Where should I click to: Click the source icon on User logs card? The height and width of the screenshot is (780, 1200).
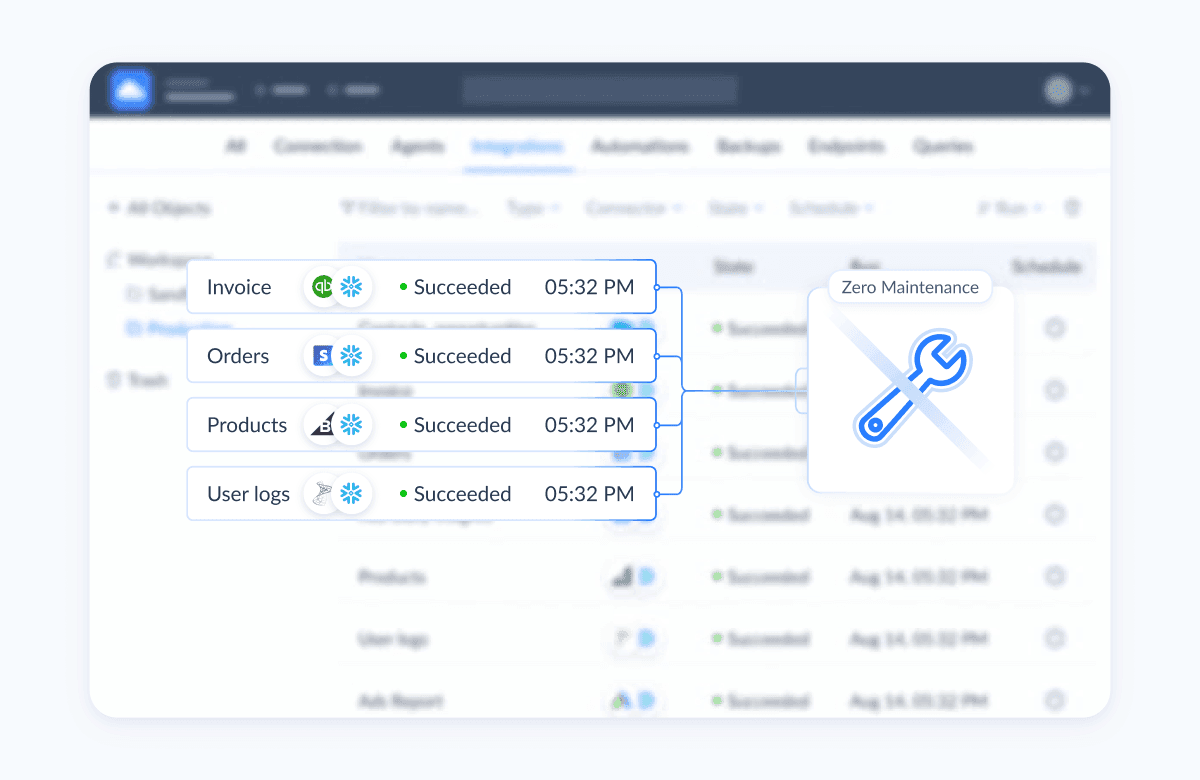pos(323,494)
